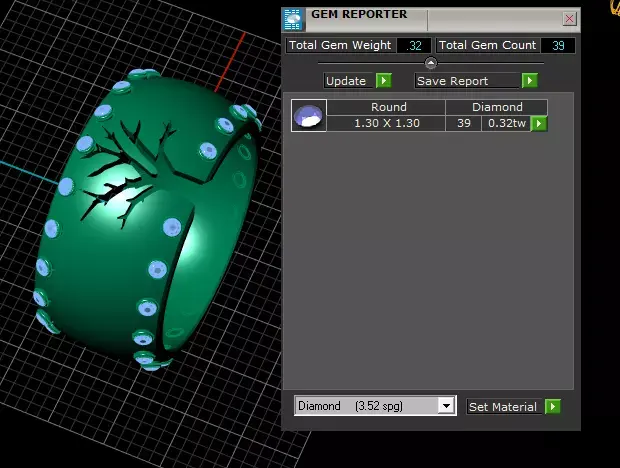Viewport: 620px width, 468px height.
Task: Click the 'Total Gem Count' label
Action: click(x=488, y=45)
